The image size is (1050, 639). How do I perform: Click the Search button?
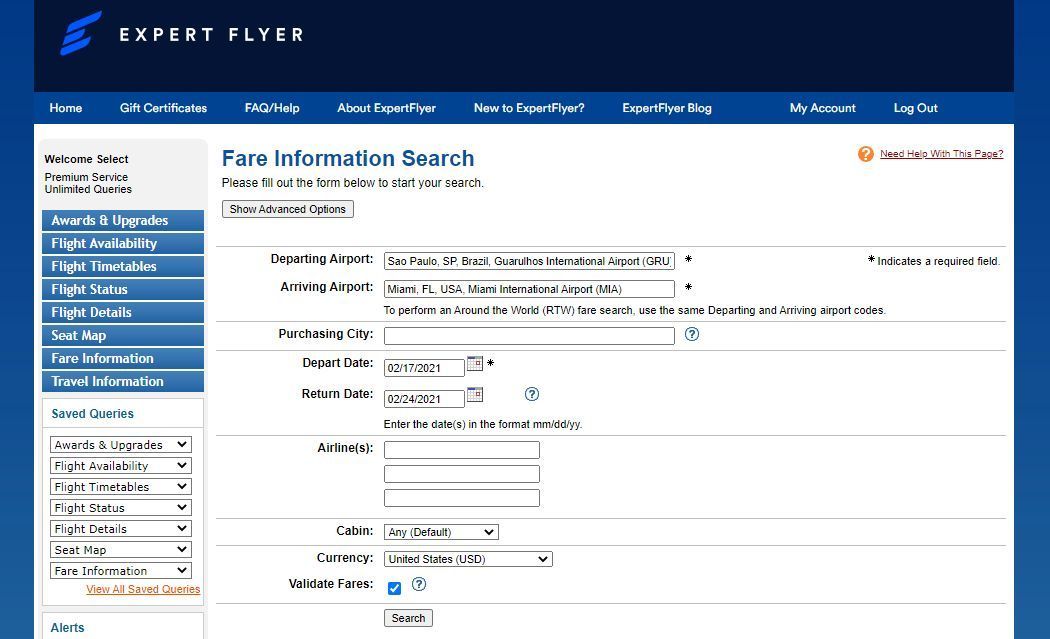tap(408, 618)
